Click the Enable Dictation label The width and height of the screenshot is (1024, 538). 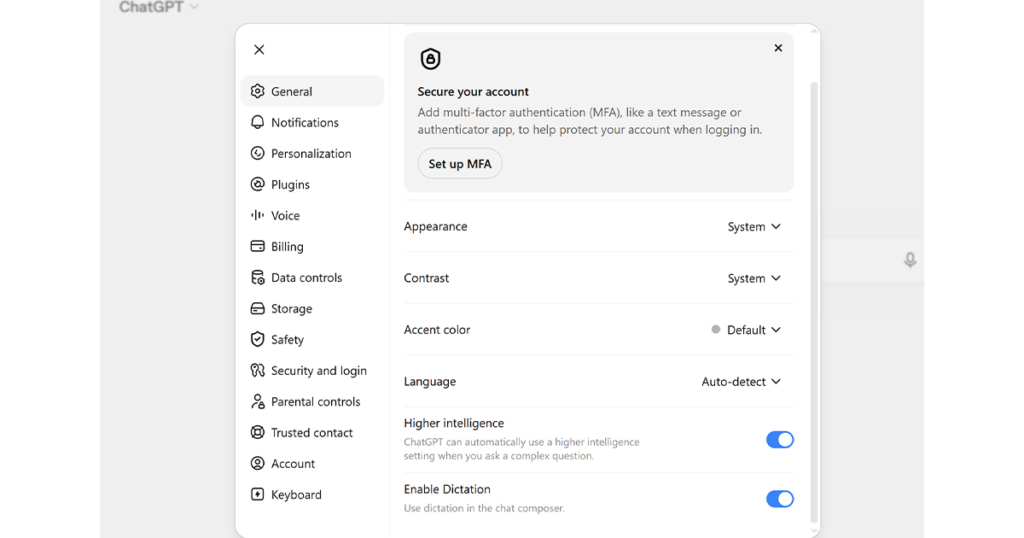pos(447,489)
